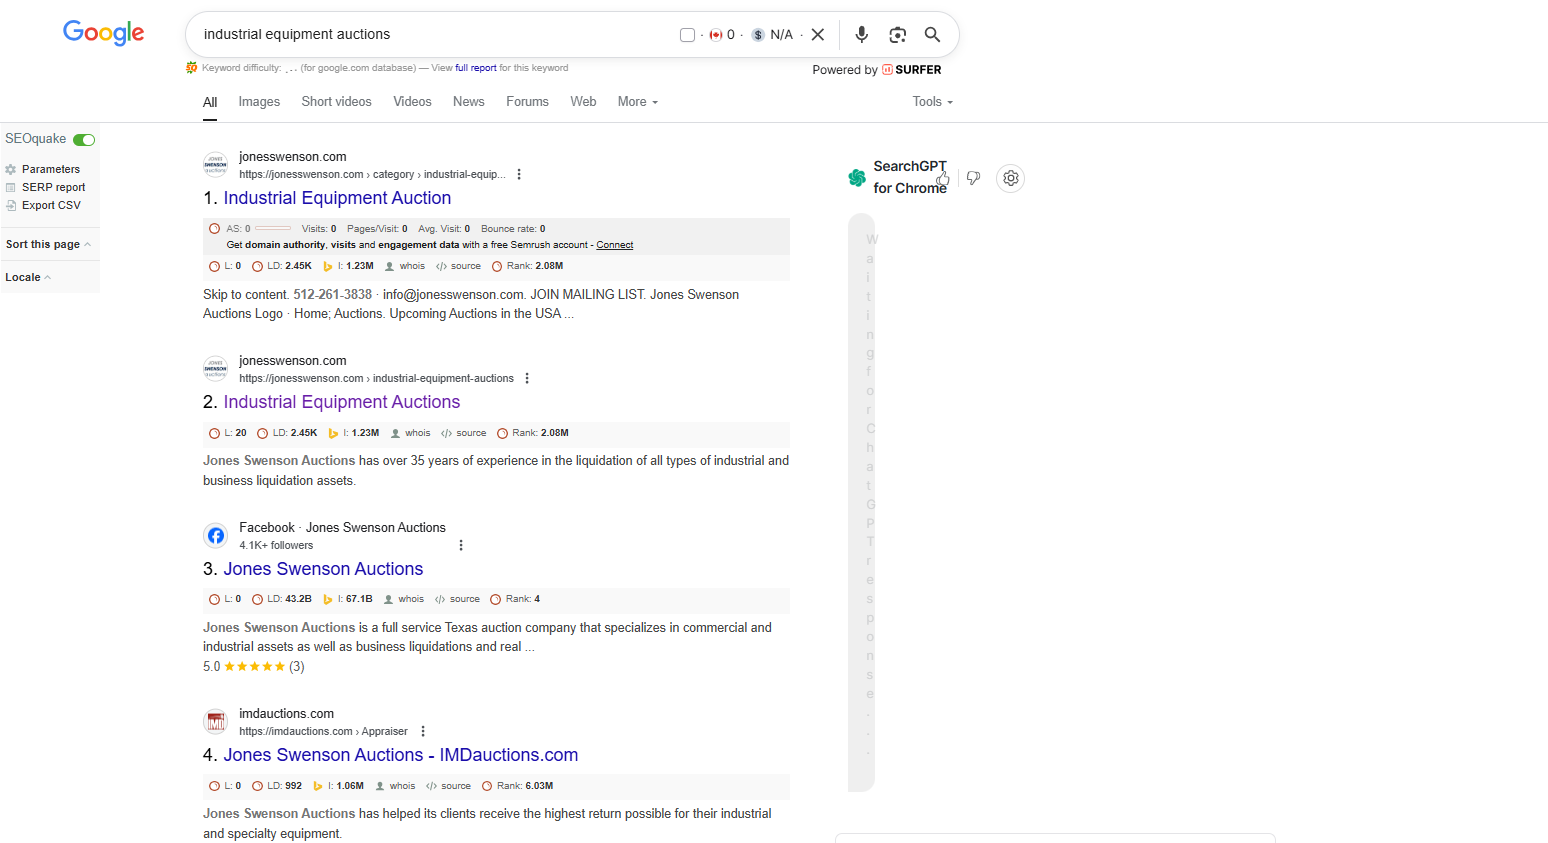Switch to the Forums tab
Image resolution: width=1548 pixels, height=843 pixels.
click(527, 102)
